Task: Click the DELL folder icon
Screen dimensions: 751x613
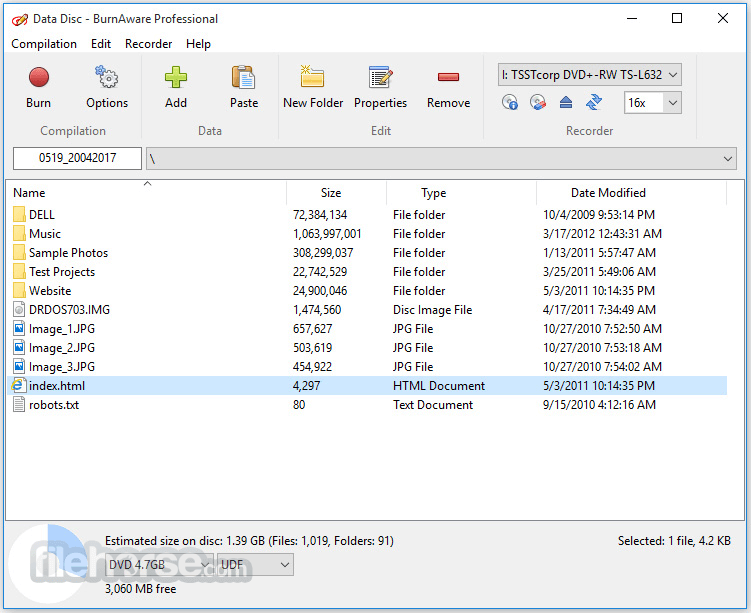Action: [19, 214]
